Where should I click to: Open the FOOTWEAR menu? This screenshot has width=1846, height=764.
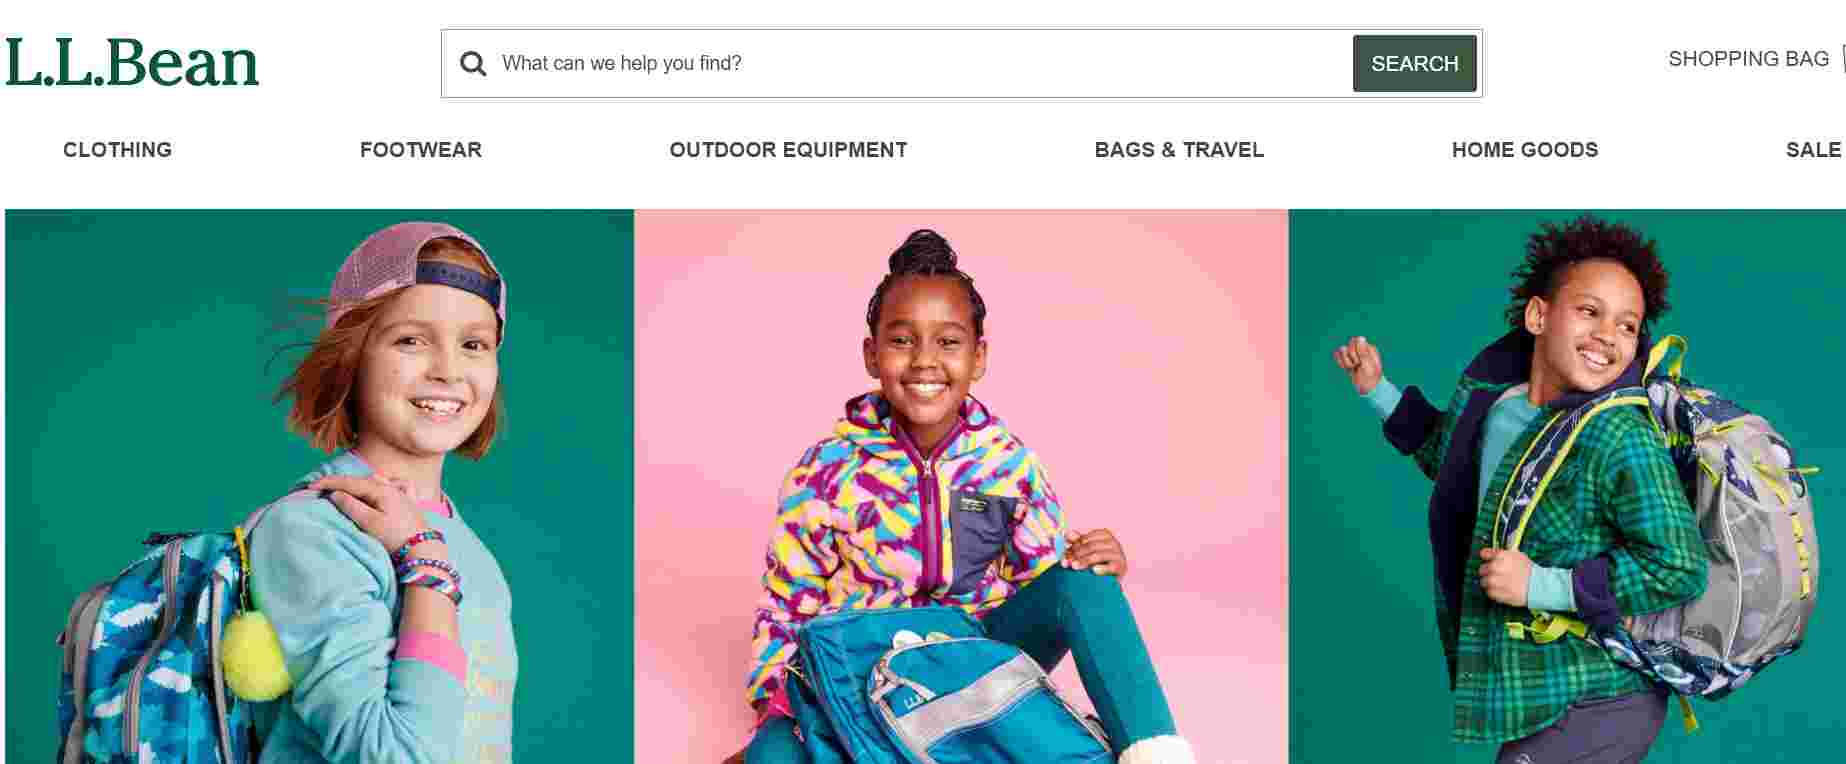420,150
